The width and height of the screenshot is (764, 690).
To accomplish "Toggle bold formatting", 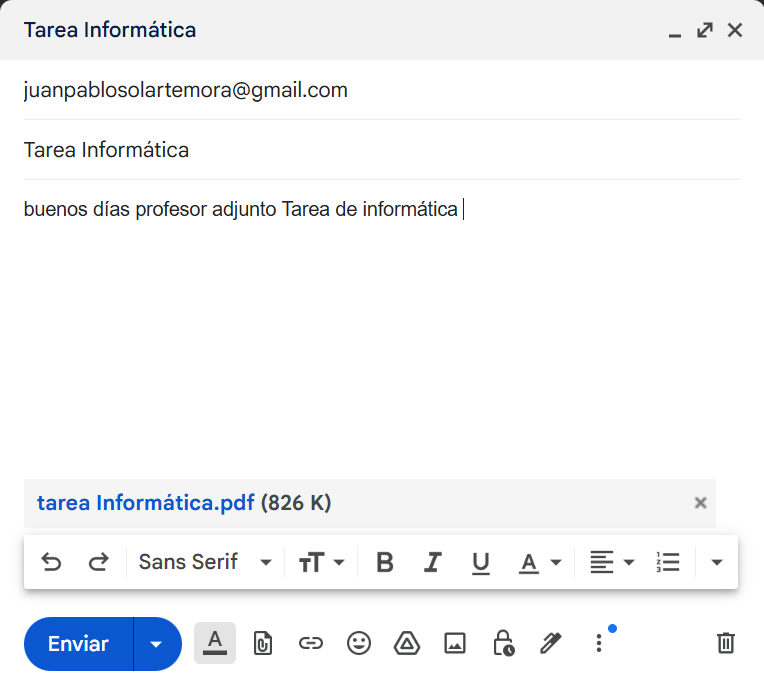I will (x=385, y=562).
